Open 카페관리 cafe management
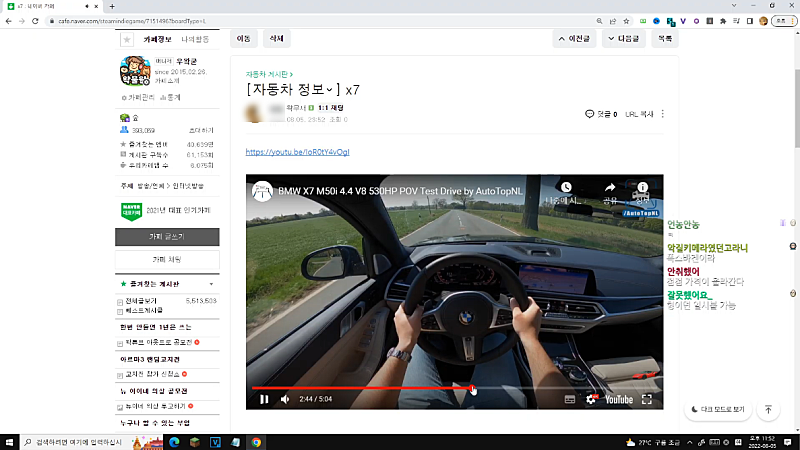This screenshot has width=800, height=450. (138, 97)
